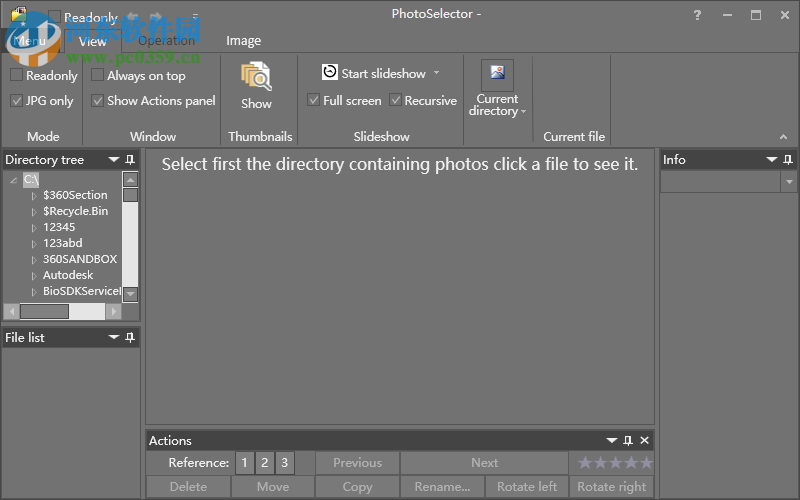Open the Info combo box dropdown
The image size is (800, 500).
pos(789,182)
